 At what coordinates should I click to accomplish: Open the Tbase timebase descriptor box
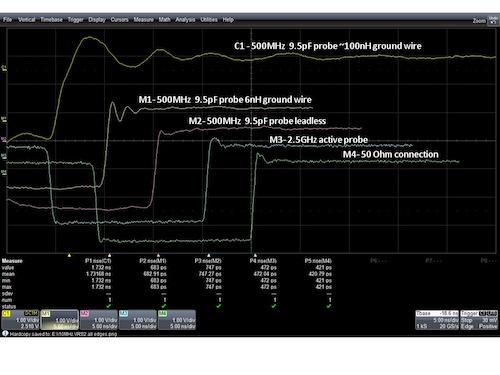click(x=437, y=320)
